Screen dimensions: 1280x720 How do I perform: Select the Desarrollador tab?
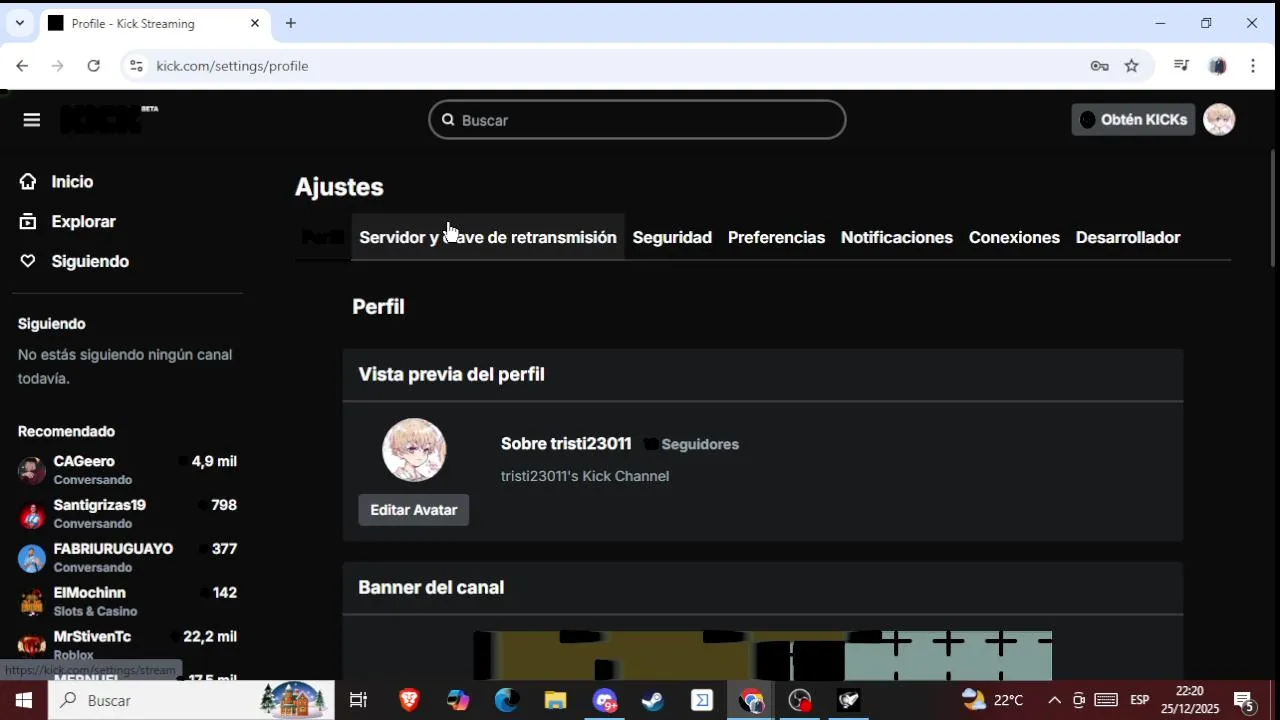pos(1128,238)
